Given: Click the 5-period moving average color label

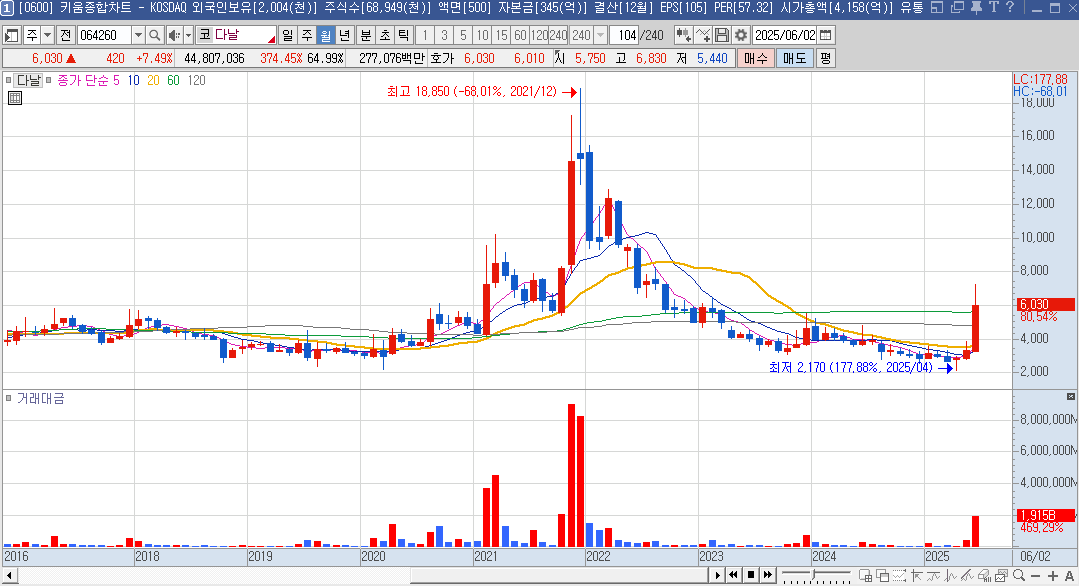Looking at the screenshot, I should click(x=116, y=80).
